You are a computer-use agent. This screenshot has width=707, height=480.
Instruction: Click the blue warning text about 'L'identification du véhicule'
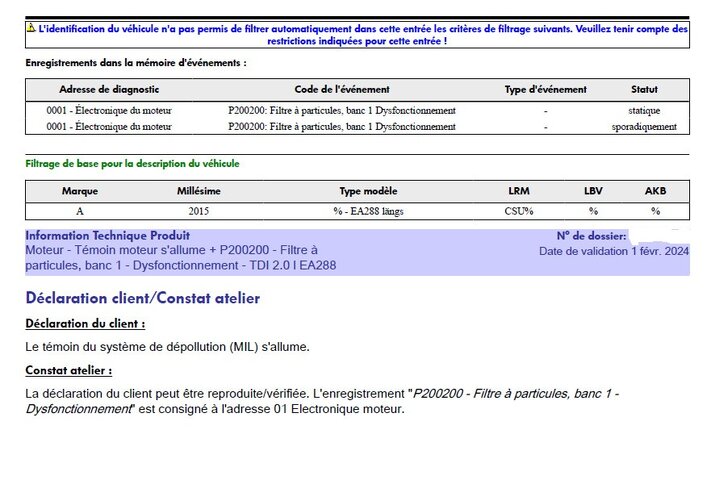click(362, 35)
